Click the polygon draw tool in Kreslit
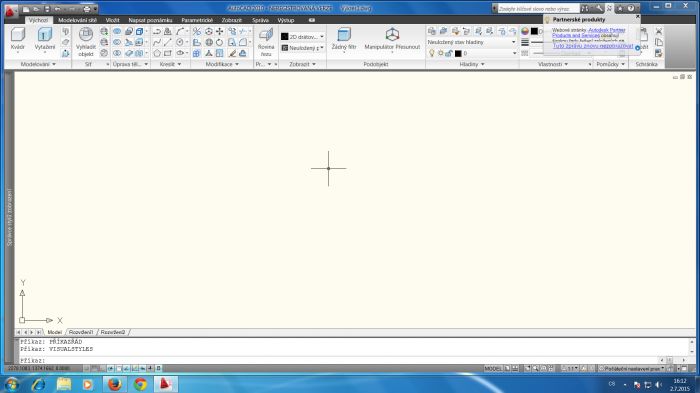 (157, 53)
